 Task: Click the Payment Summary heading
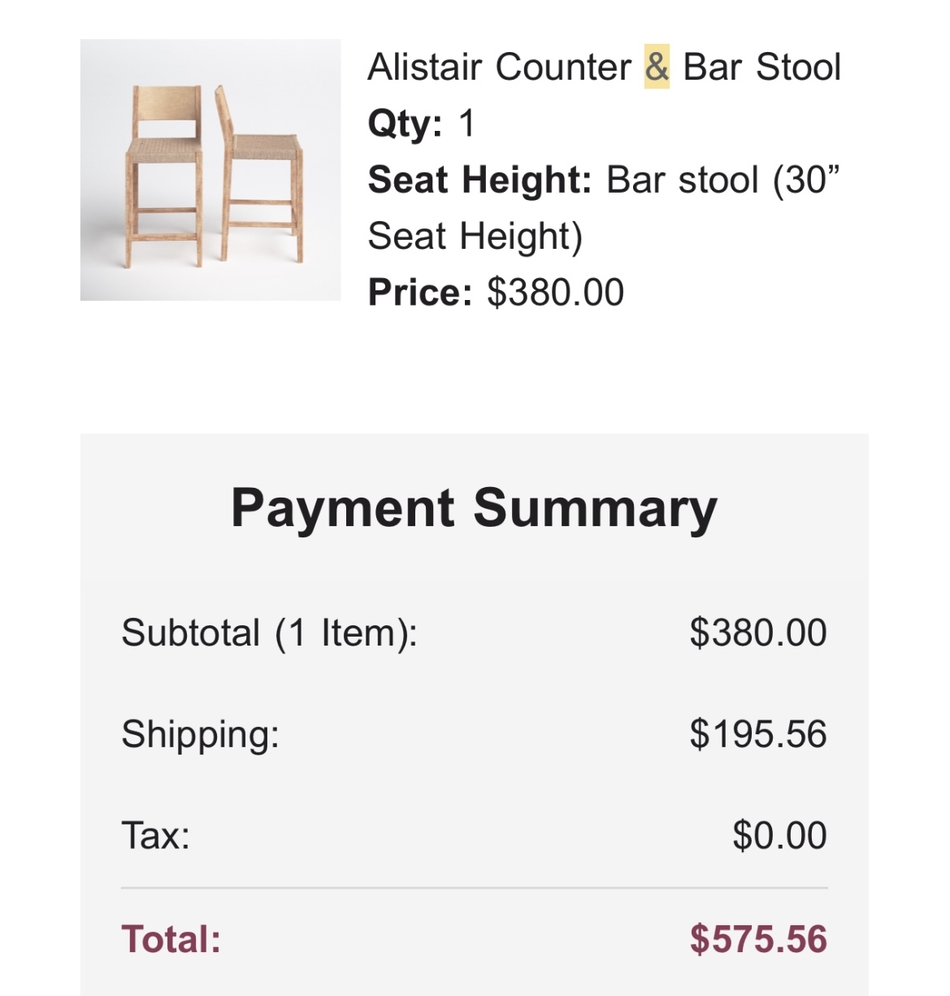pyautogui.click(x=474, y=508)
